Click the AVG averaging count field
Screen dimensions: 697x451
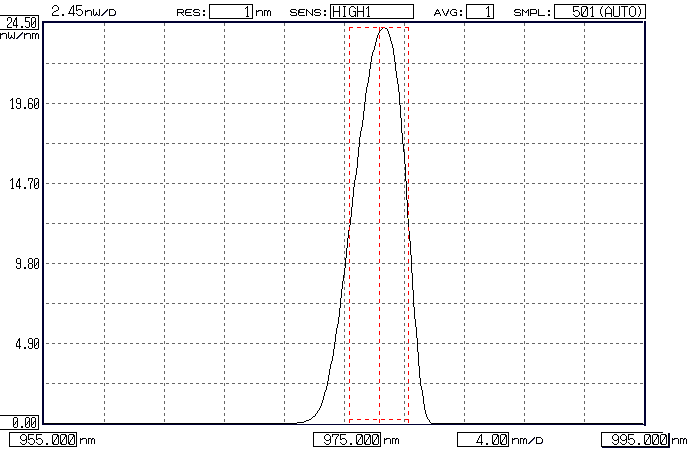pos(480,12)
